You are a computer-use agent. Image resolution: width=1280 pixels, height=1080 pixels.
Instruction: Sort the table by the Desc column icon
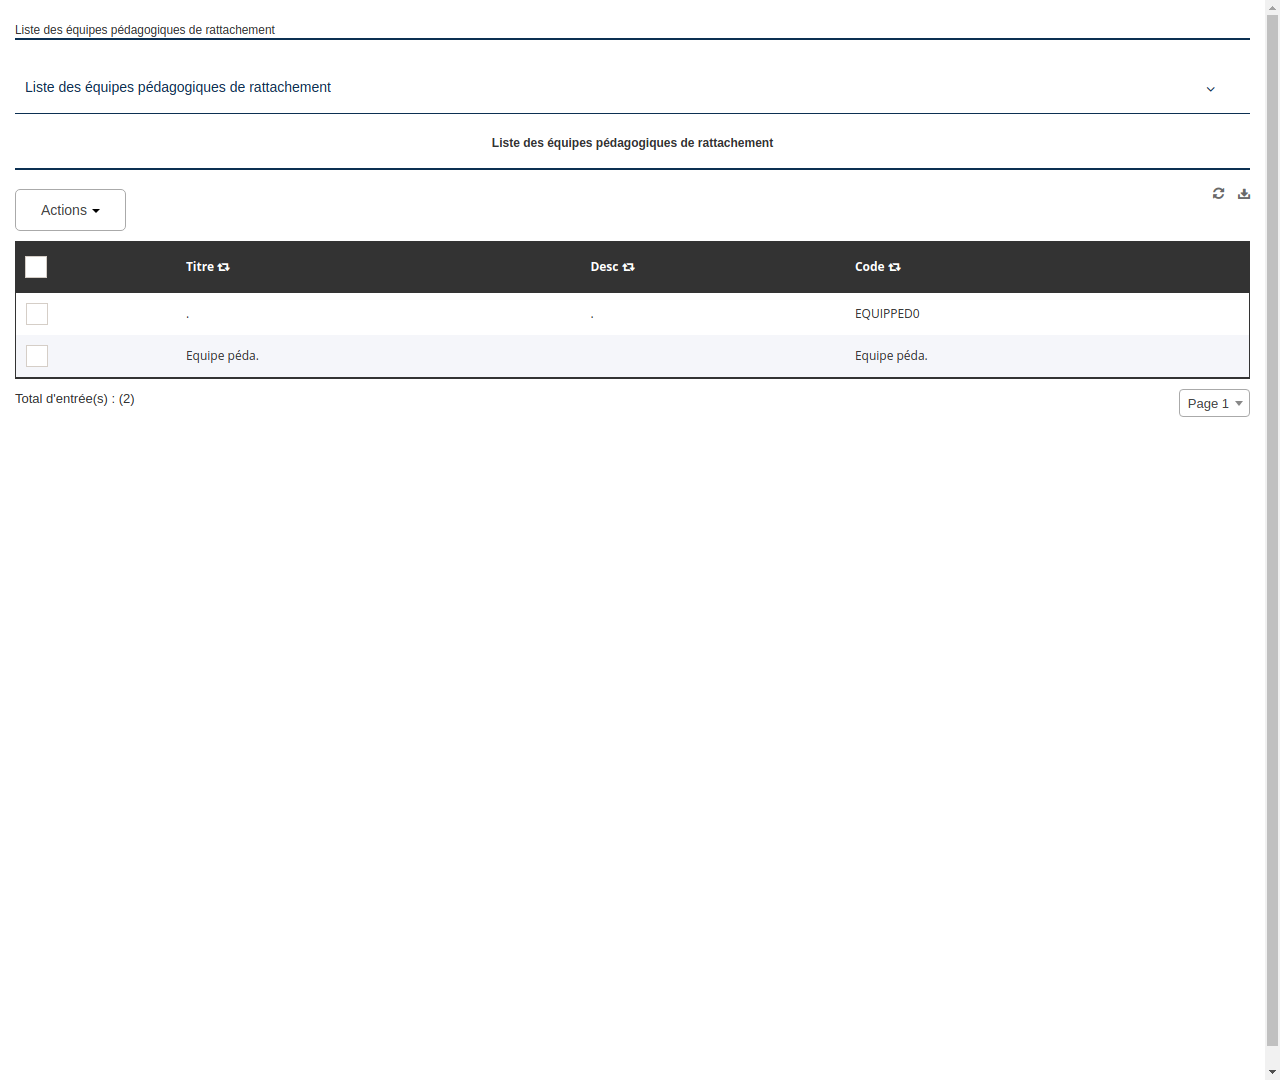(x=628, y=266)
